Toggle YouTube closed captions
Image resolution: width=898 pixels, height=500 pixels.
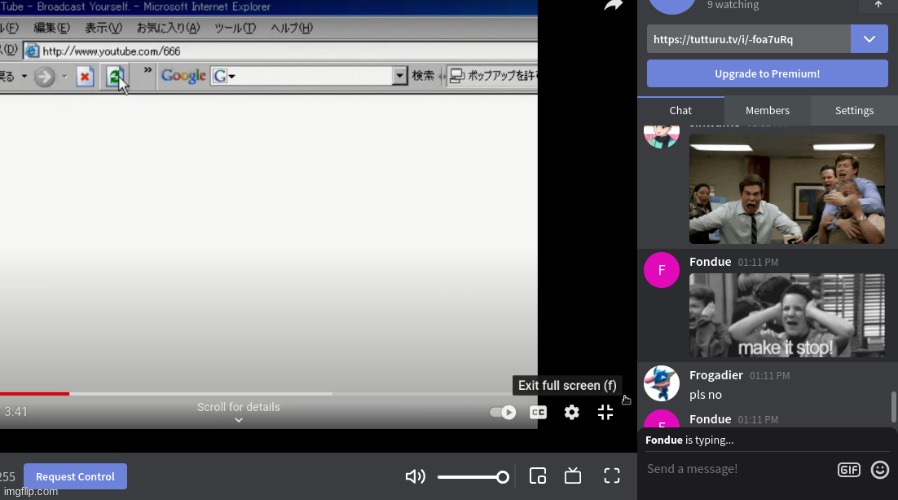point(538,412)
